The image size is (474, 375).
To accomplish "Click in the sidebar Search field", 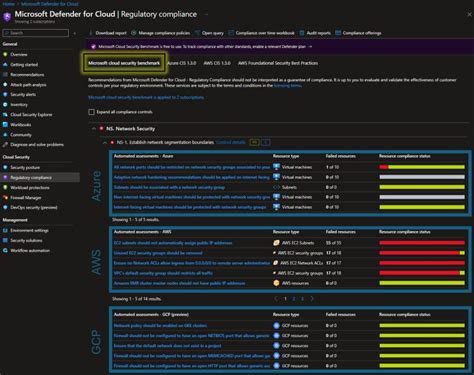I will point(36,33).
